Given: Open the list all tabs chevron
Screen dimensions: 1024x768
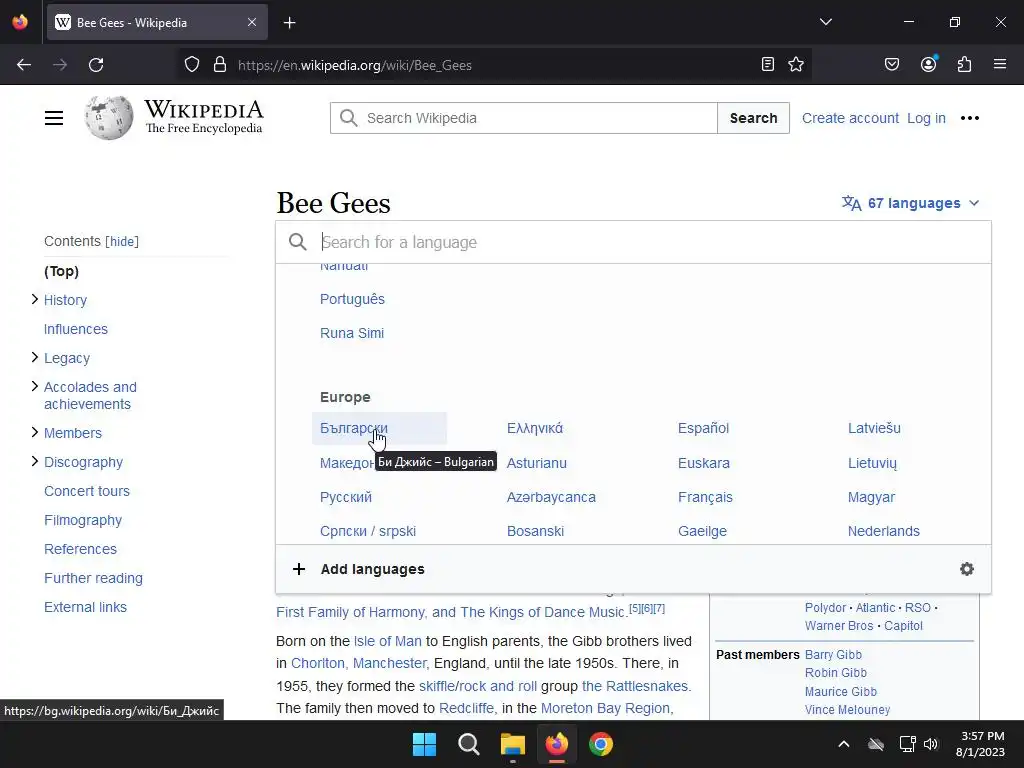Looking at the screenshot, I should [x=826, y=22].
